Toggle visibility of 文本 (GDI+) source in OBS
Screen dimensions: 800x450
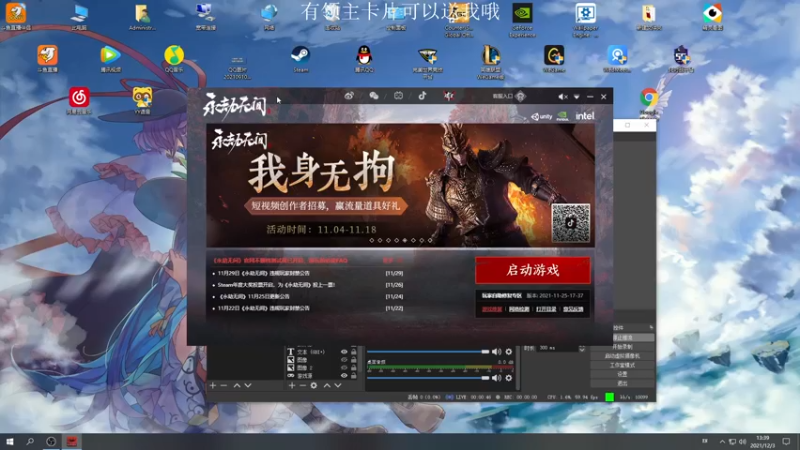(344, 352)
